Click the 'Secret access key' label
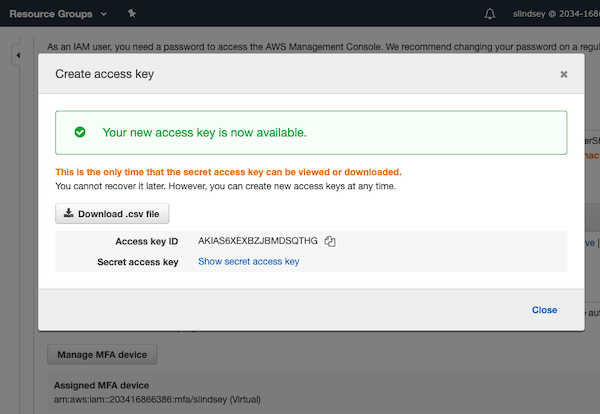 click(138, 262)
